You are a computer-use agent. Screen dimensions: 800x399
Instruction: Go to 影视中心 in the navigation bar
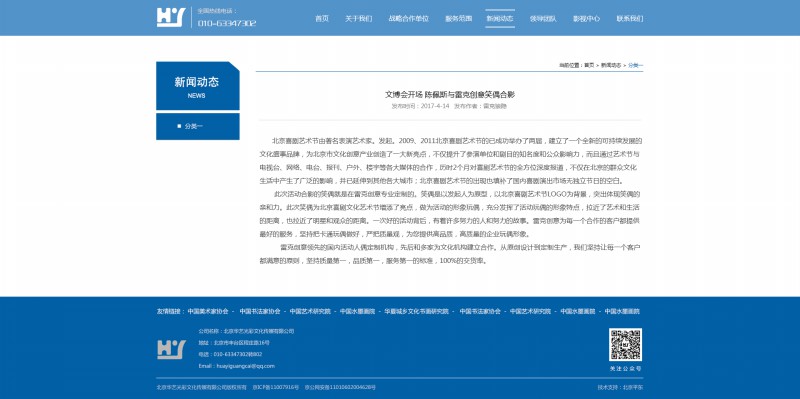click(586, 18)
